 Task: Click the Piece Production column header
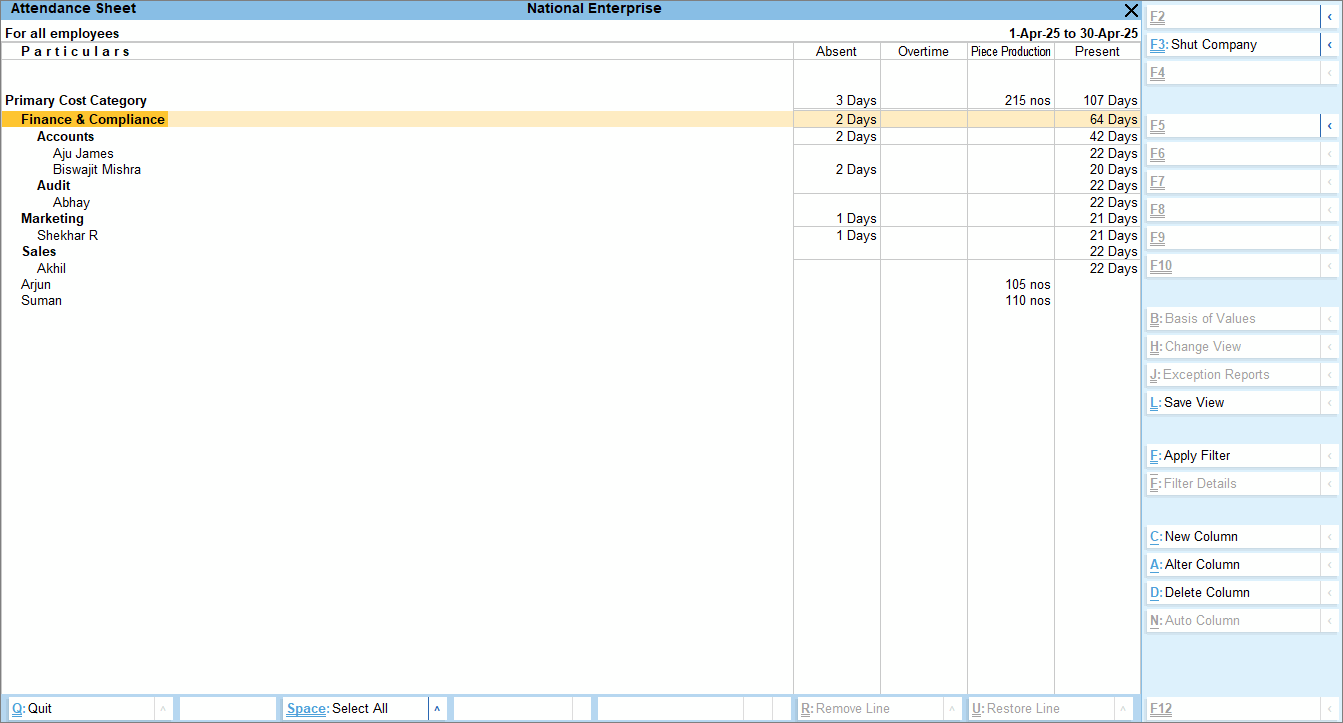(1010, 52)
